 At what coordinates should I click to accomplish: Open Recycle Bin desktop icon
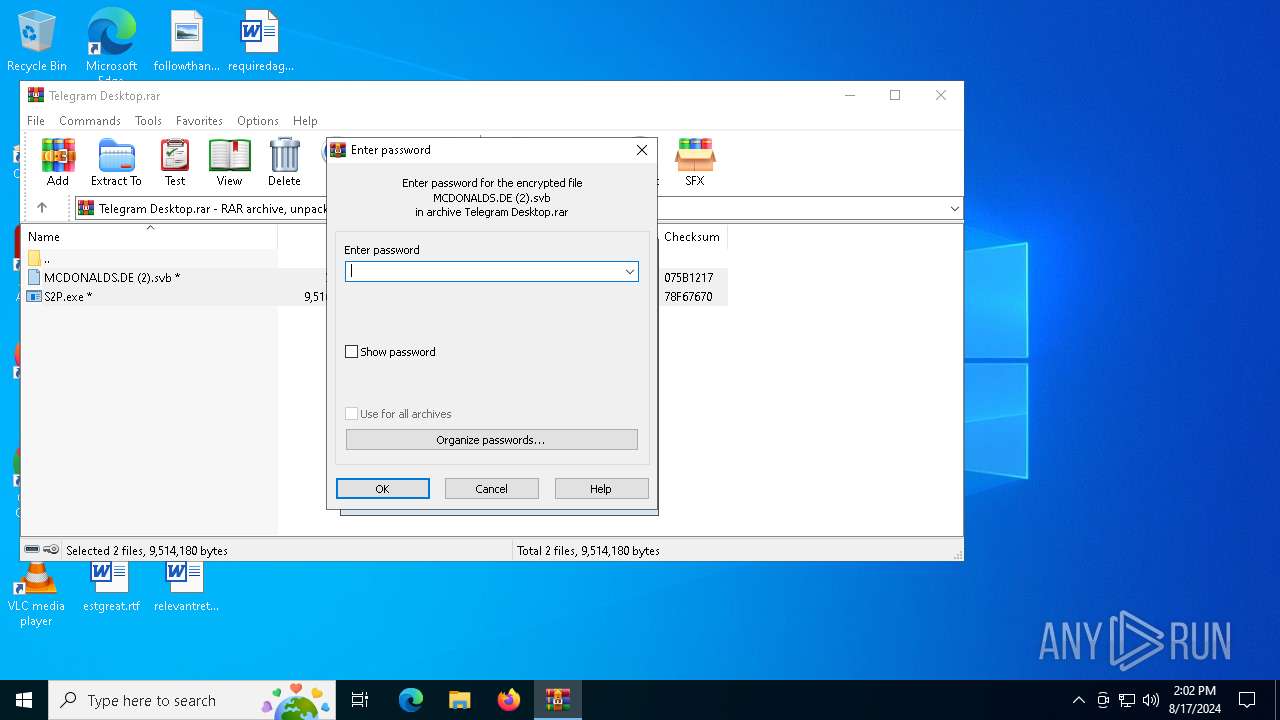click(x=37, y=42)
